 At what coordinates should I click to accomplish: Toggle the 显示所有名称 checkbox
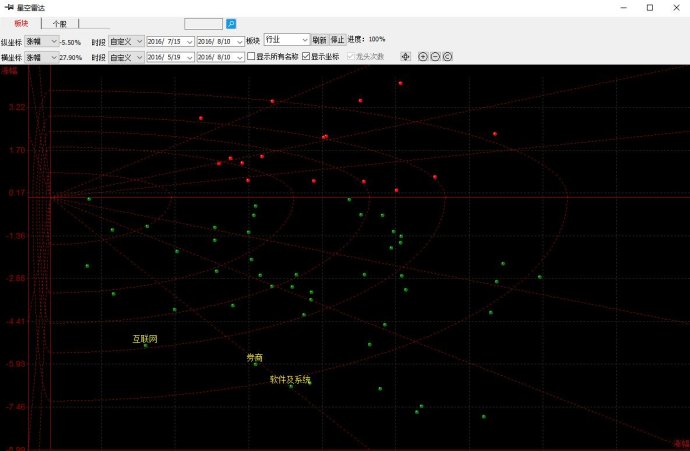251,56
